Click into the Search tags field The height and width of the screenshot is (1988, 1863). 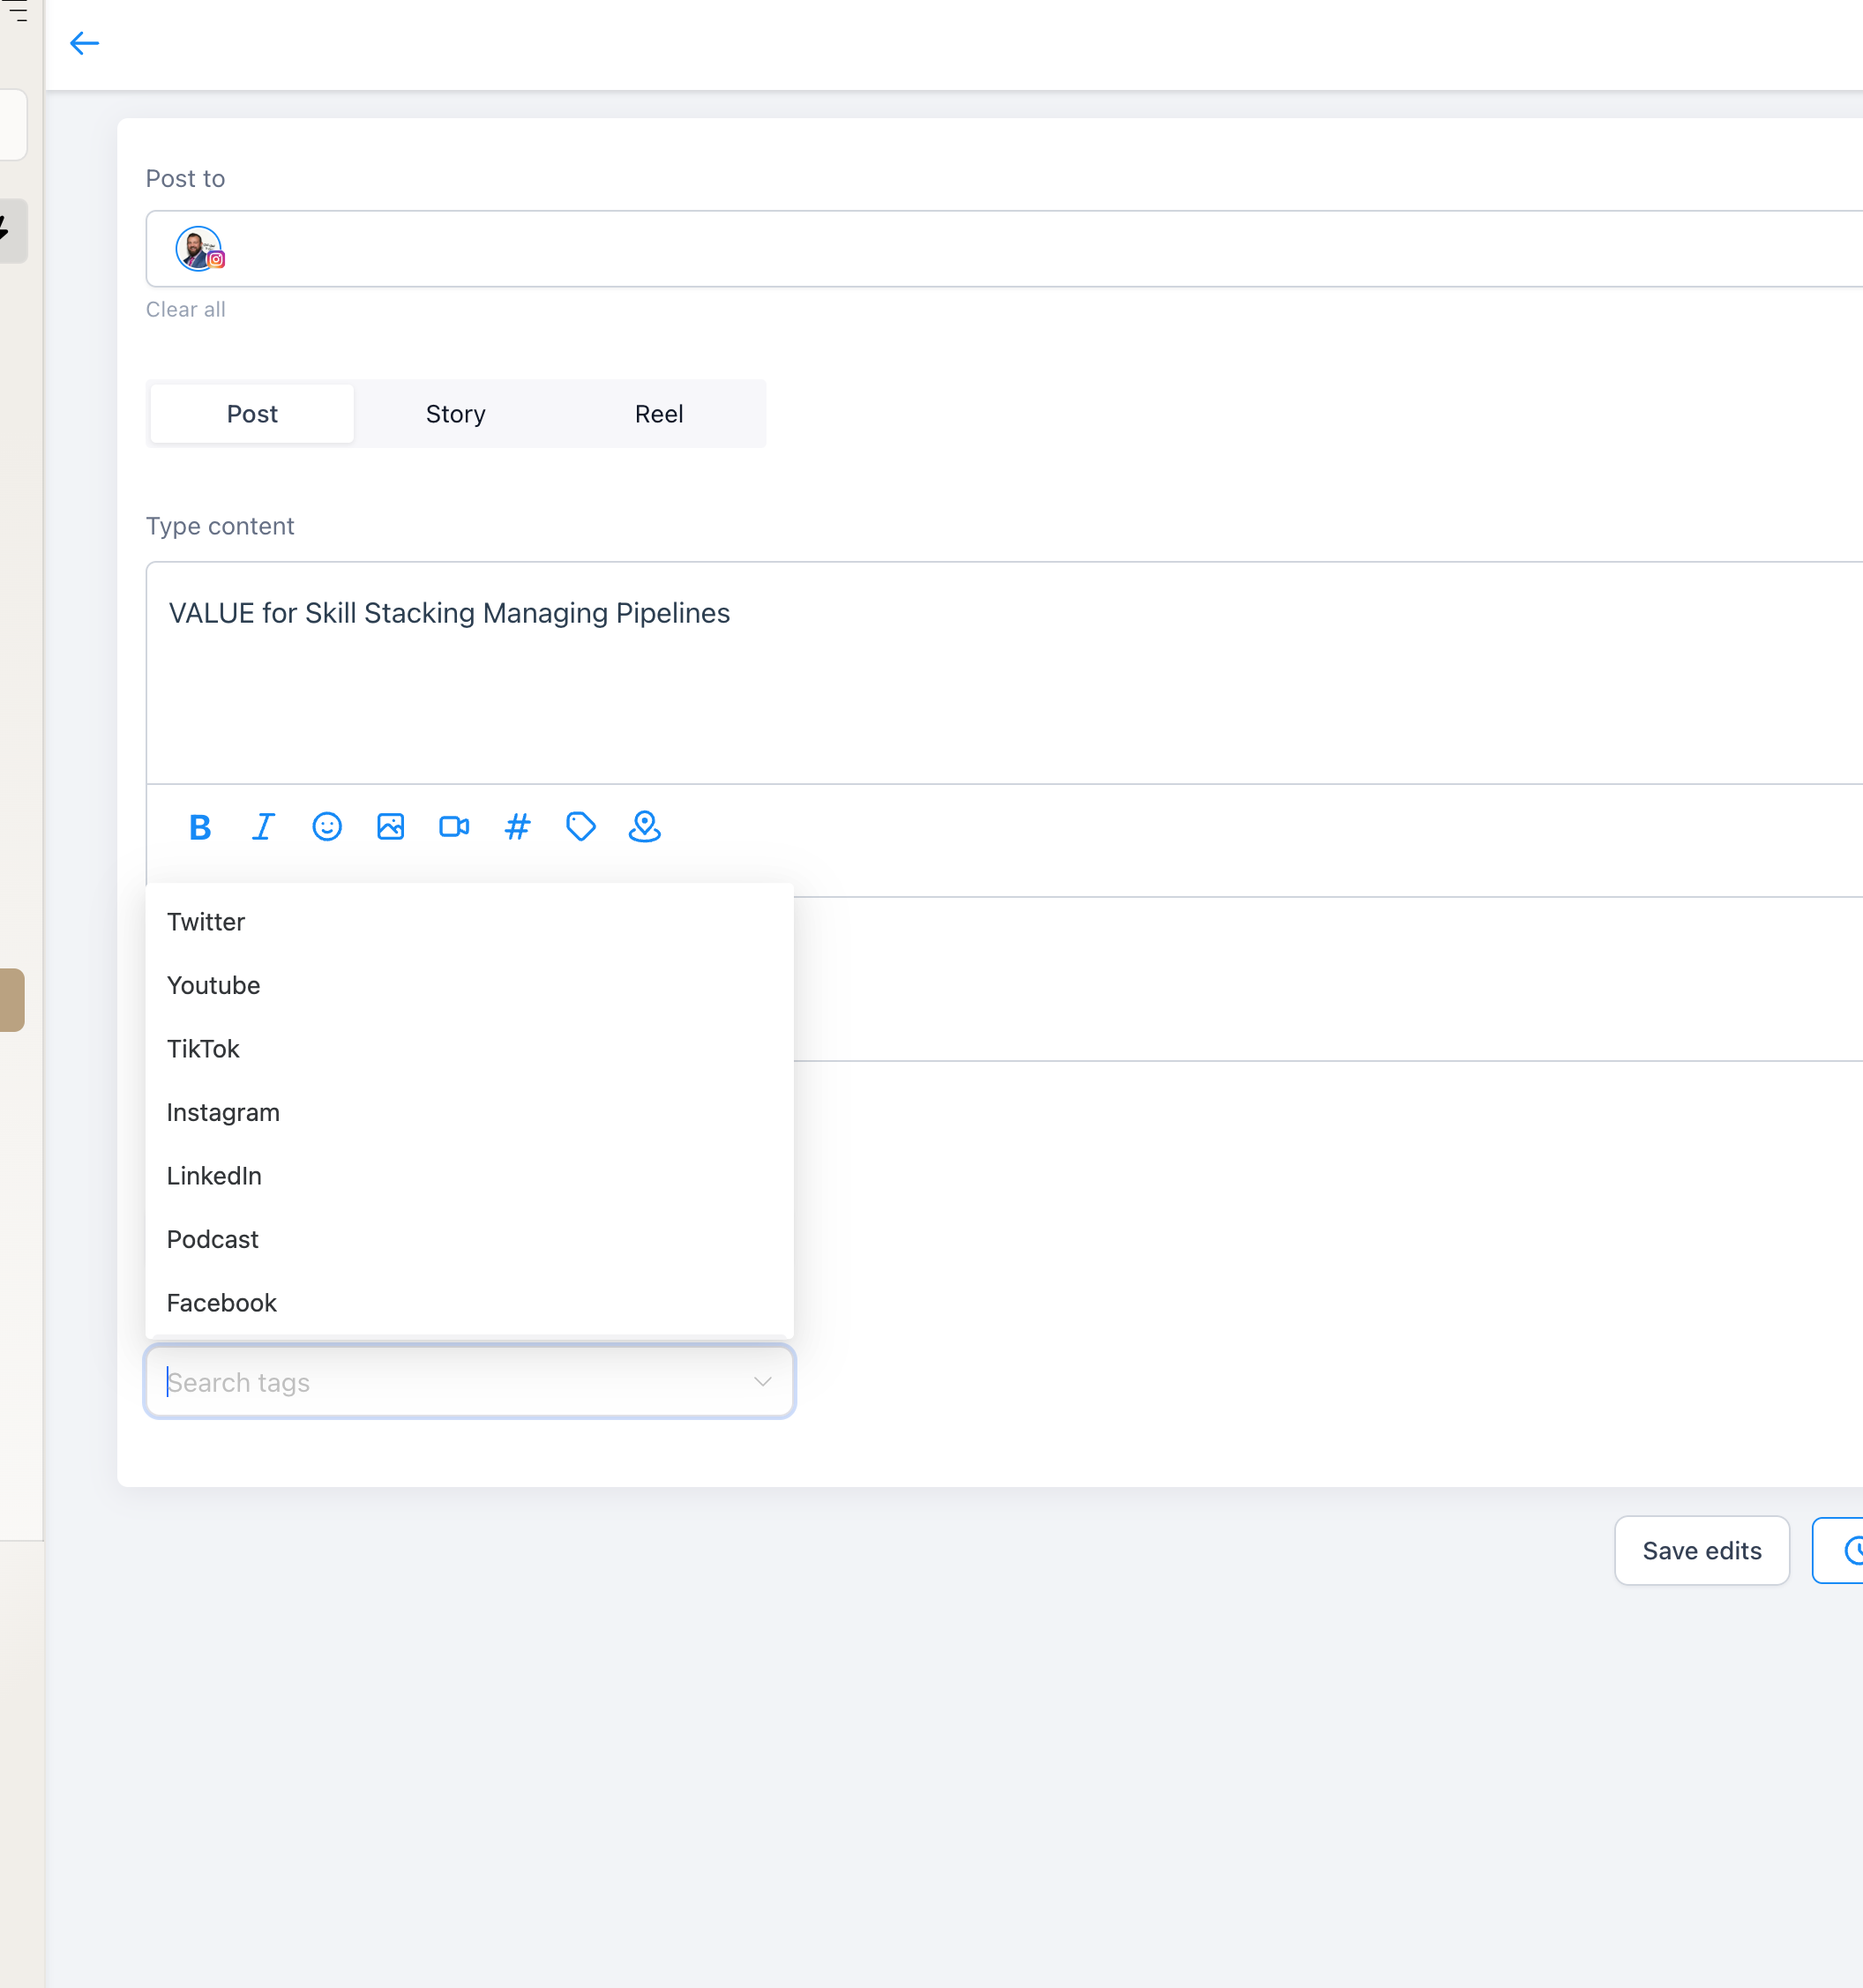[470, 1381]
